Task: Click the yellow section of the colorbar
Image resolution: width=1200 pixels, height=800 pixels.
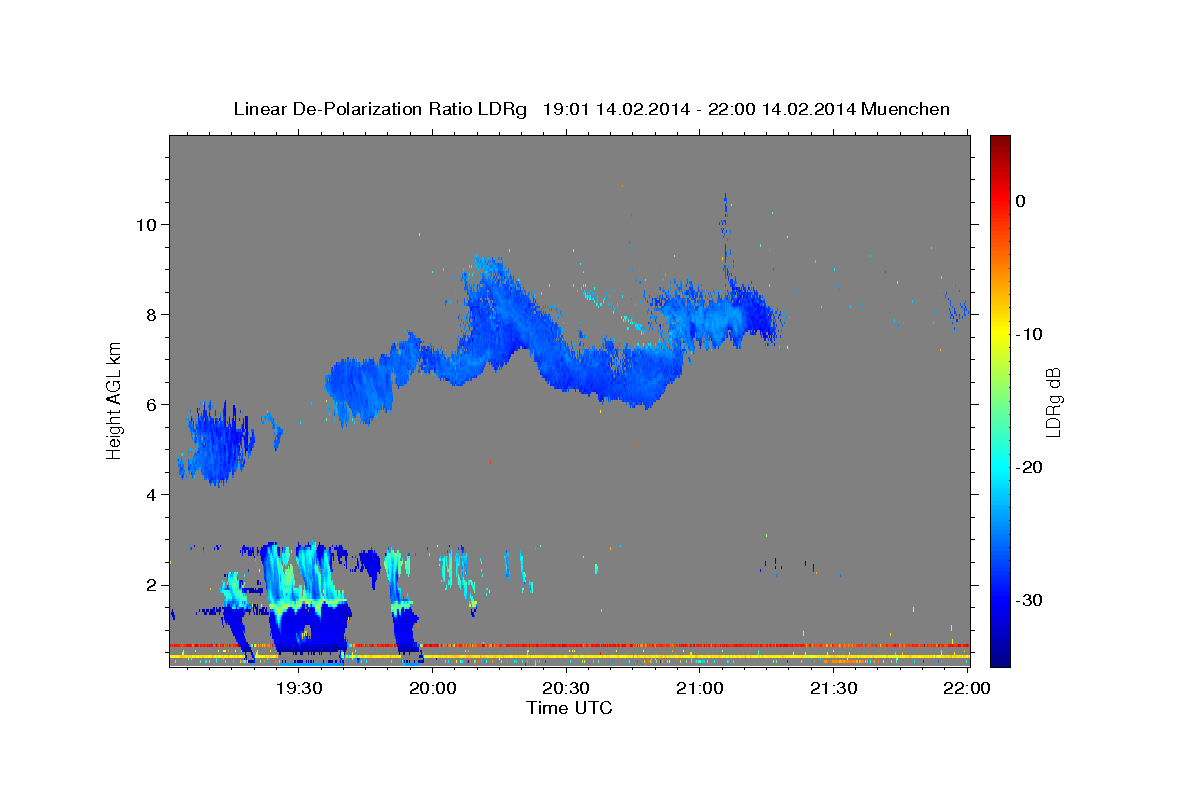Action: [1000, 334]
